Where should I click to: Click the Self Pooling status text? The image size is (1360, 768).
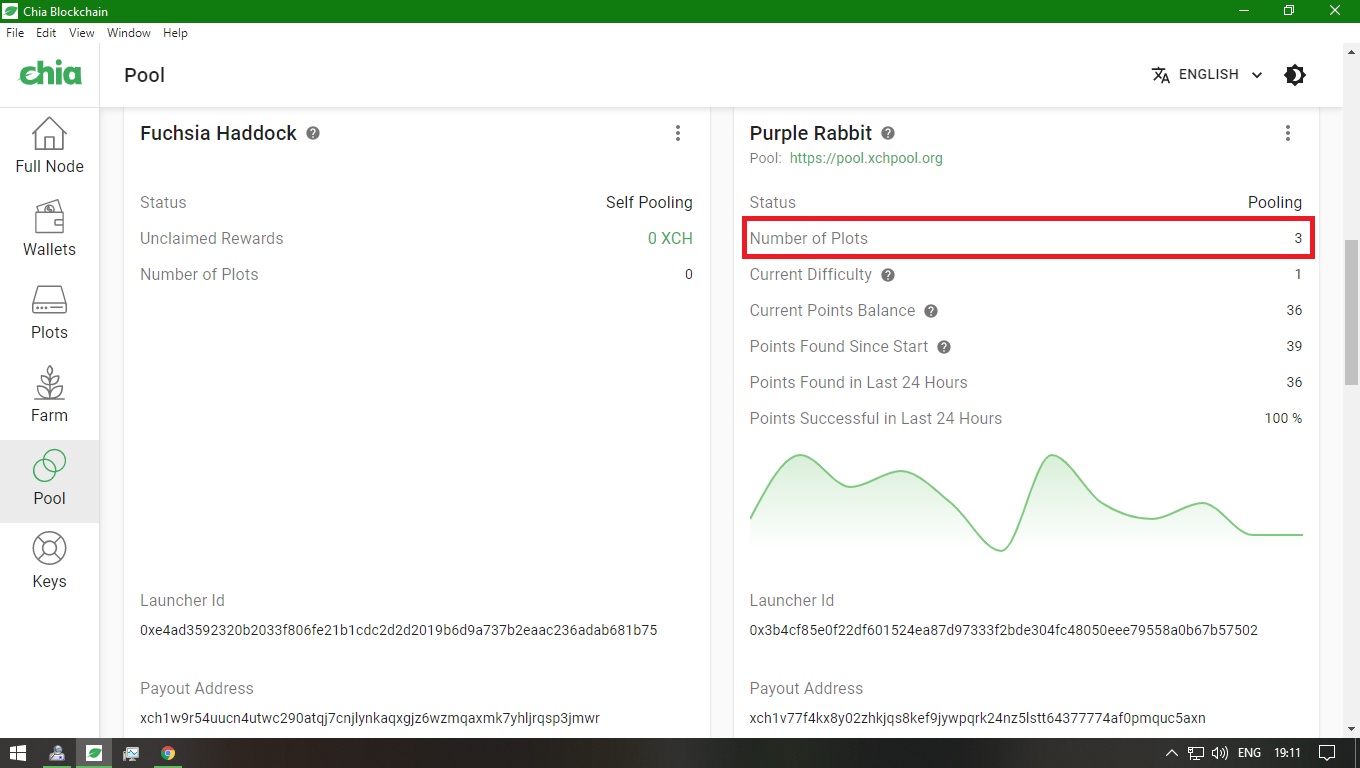[649, 202]
